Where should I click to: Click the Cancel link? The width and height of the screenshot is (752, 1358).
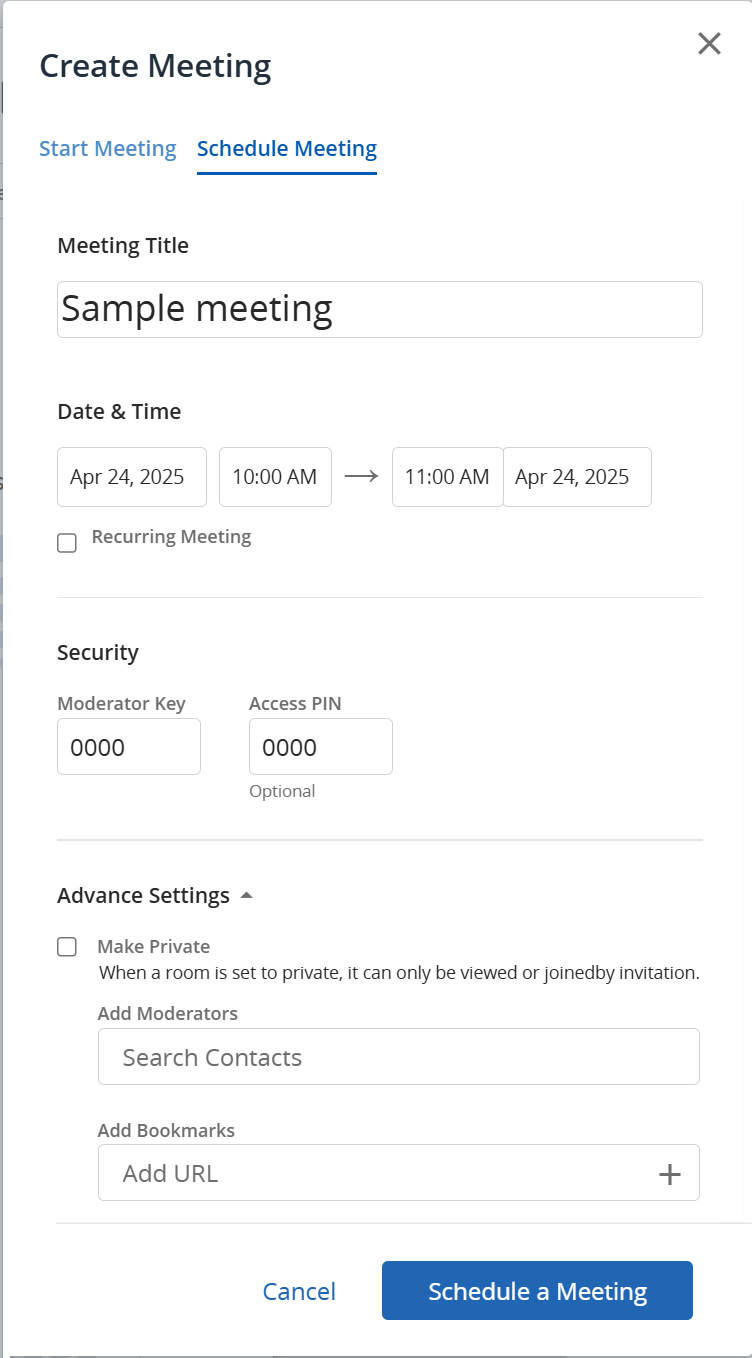click(x=299, y=1291)
